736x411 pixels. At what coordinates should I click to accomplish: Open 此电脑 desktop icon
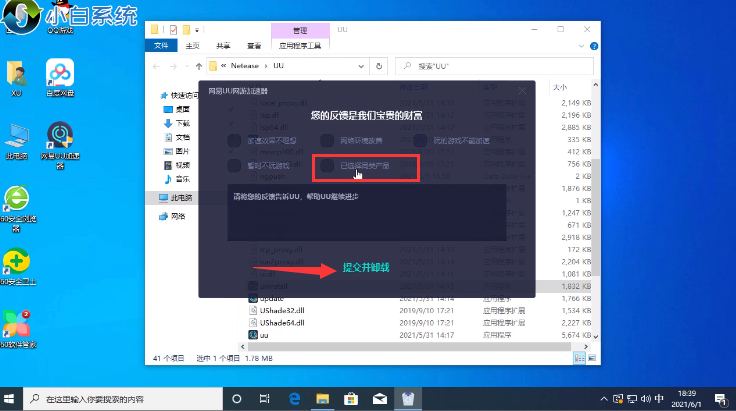[17, 141]
